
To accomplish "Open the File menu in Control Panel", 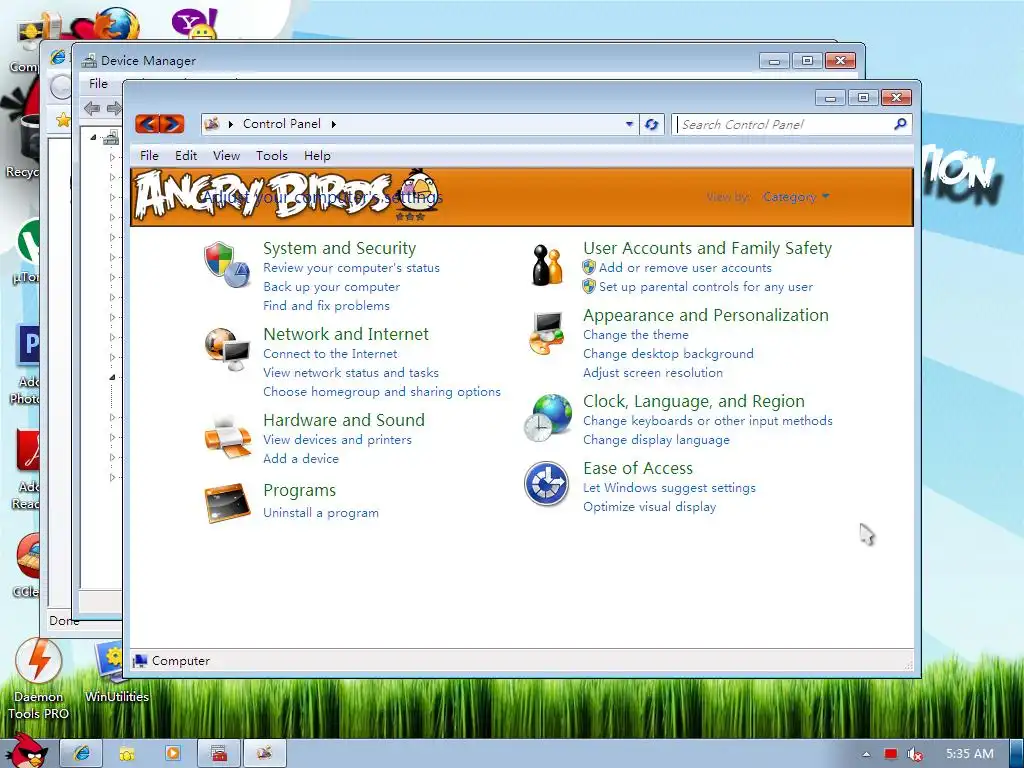I will coord(149,155).
